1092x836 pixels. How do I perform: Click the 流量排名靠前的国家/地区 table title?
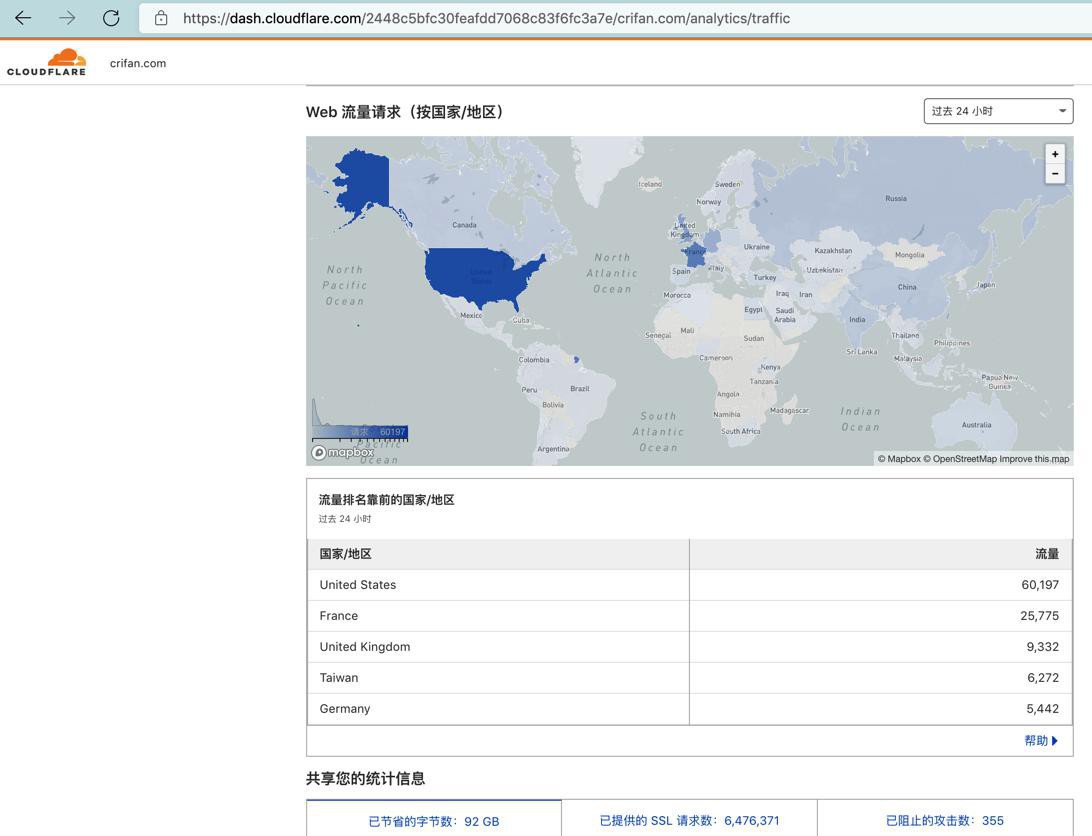pos(387,500)
